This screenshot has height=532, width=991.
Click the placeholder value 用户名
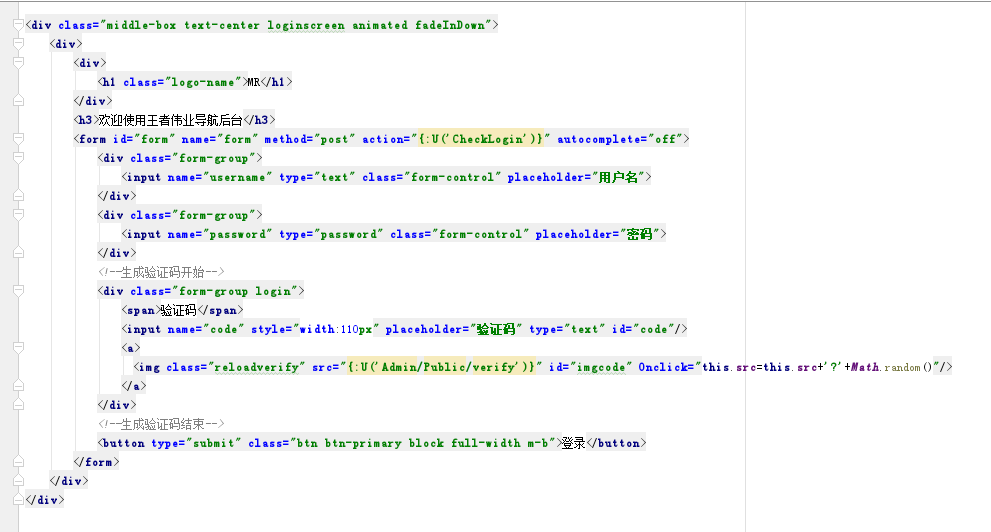coord(619,178)
